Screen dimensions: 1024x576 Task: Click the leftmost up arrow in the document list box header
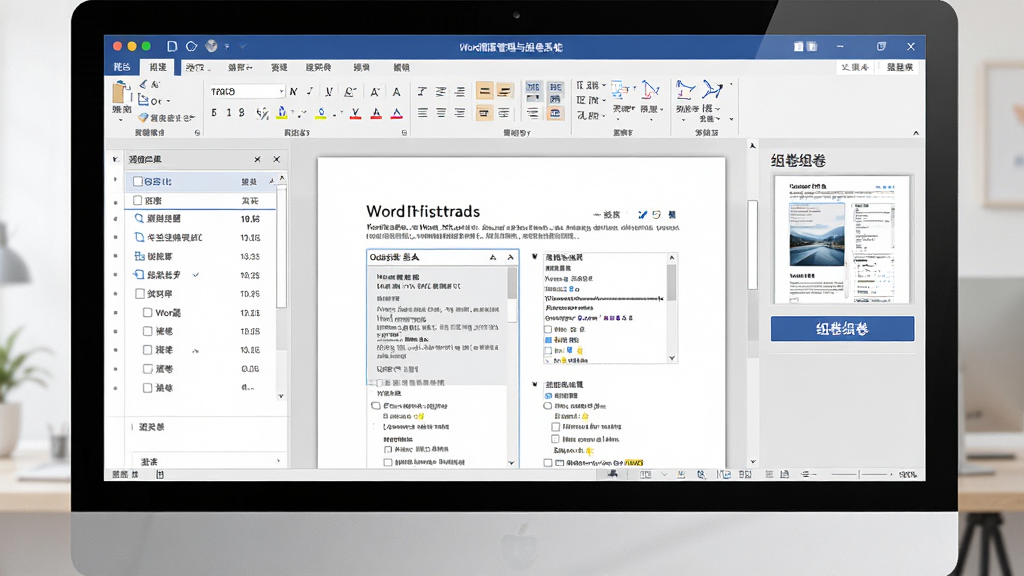click(x=493, y=257)
